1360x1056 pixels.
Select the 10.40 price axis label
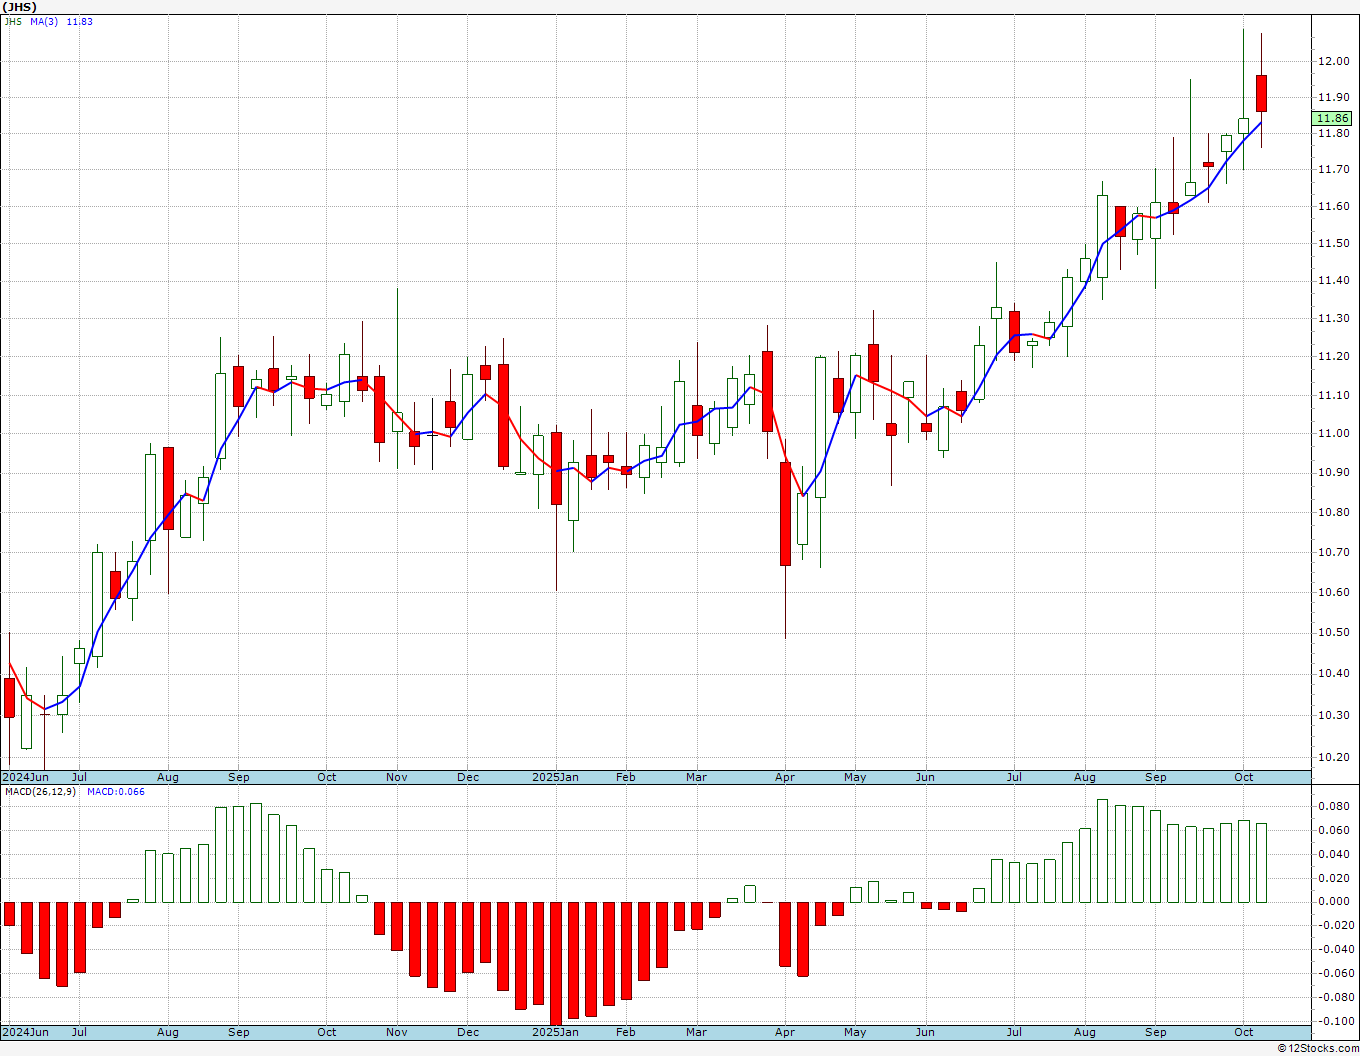click(1334, 673)
